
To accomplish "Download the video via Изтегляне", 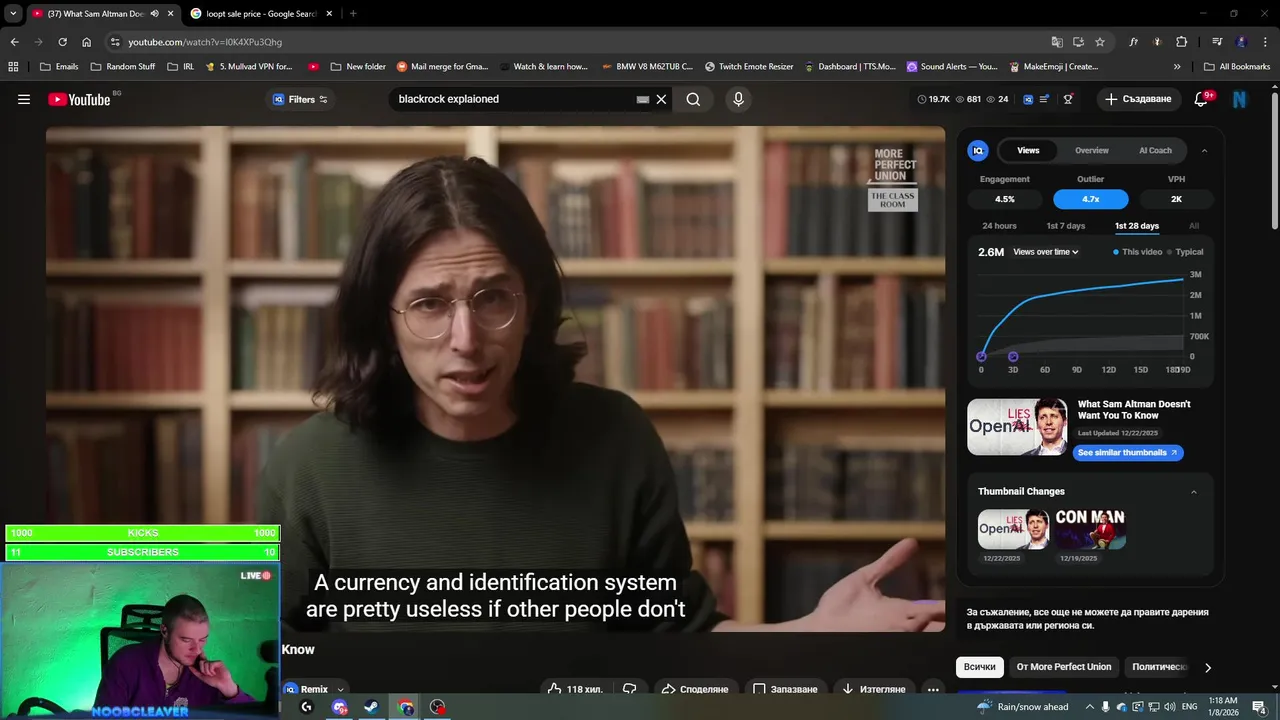I will (874, 689).
